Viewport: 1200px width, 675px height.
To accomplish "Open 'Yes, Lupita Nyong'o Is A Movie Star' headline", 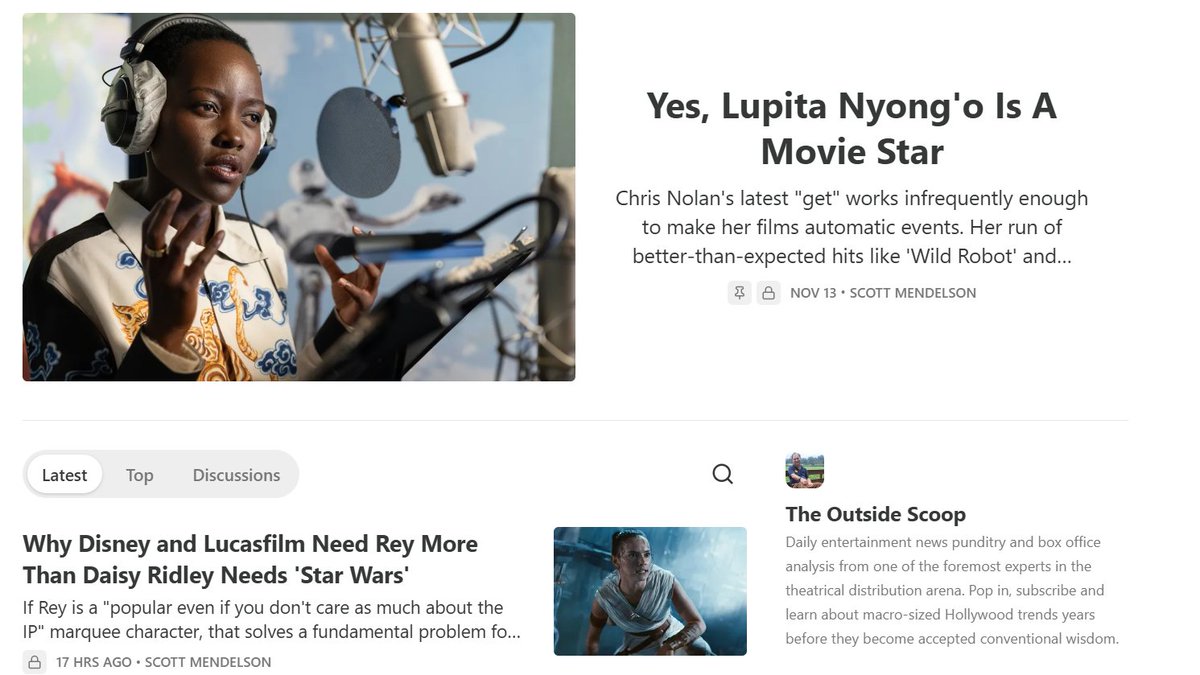I will click(x=852, y=129).
